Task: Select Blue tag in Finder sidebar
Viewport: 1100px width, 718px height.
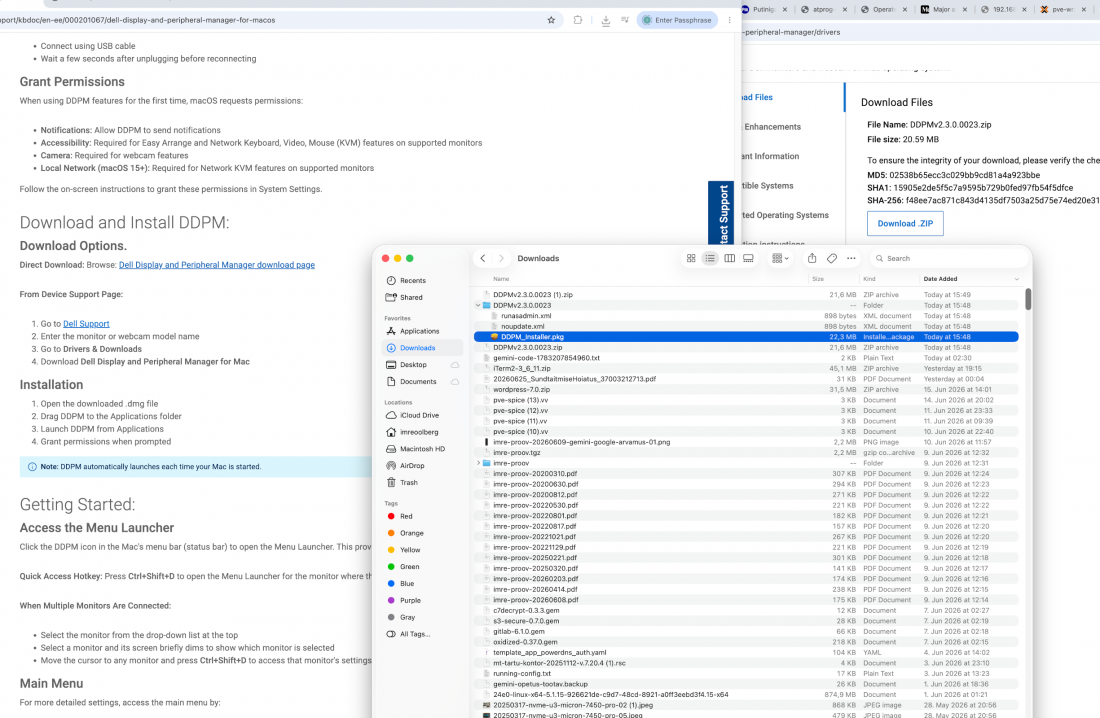Action: [407, 583]
